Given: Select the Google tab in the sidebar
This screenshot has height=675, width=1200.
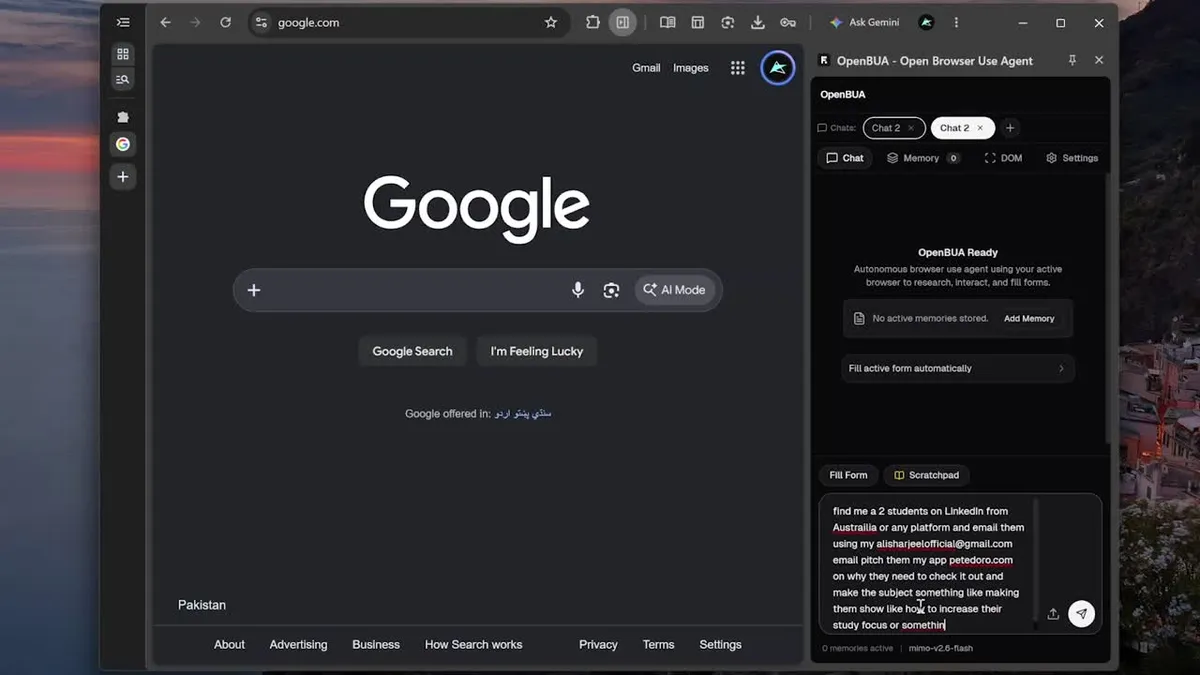Looking at the screenshot, I should point(123,144).
